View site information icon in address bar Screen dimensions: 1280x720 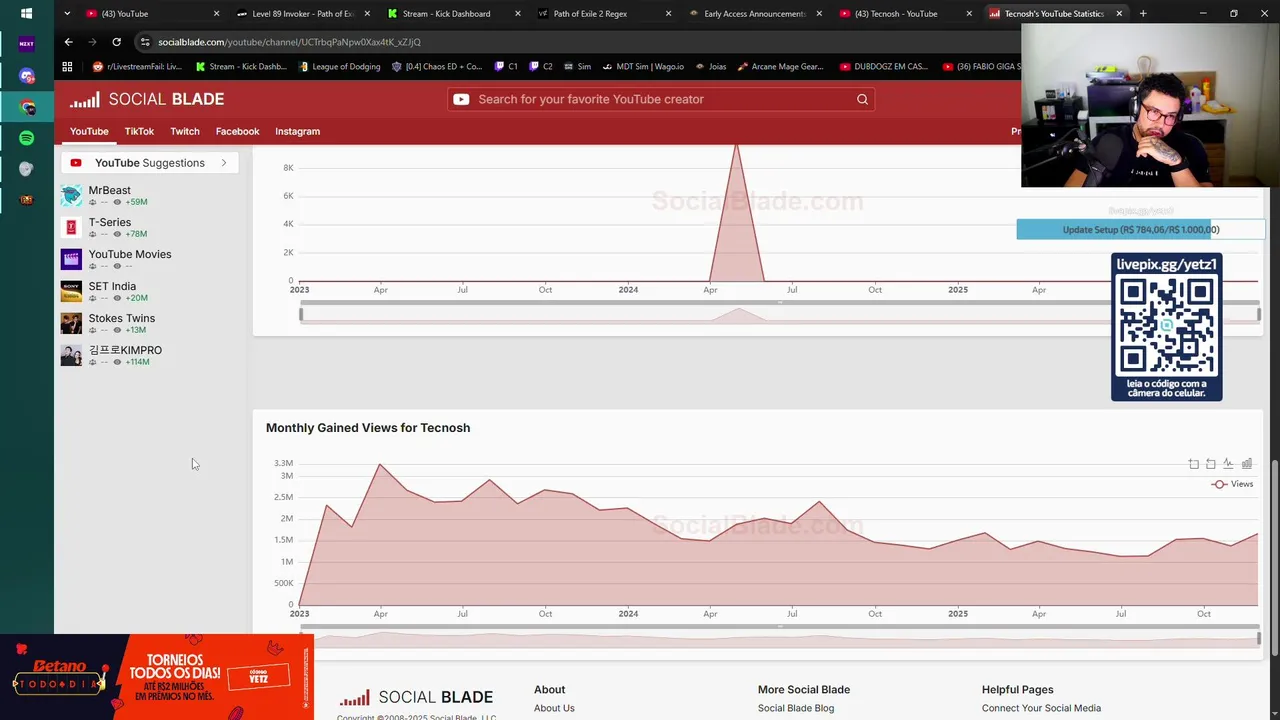[145, 42]
